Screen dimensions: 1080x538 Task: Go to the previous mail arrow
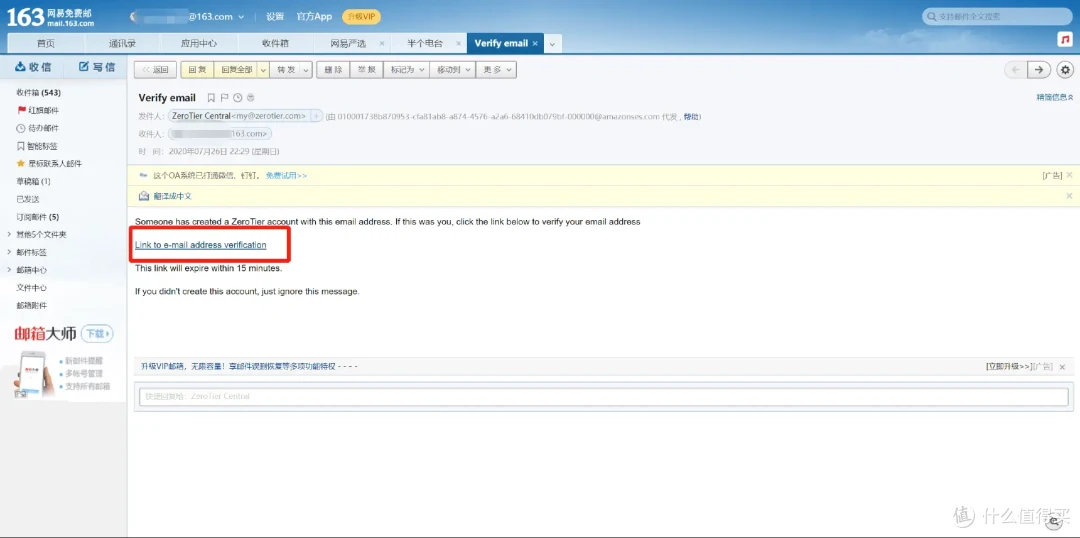coord(1015,70)
